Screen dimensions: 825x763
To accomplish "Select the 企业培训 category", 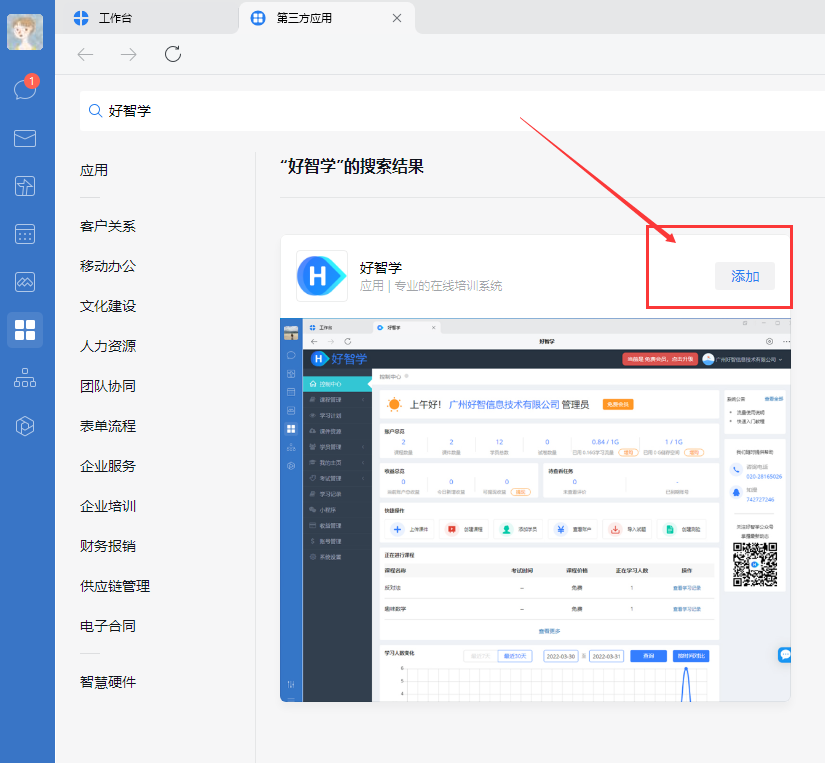I will pos(108,506).
